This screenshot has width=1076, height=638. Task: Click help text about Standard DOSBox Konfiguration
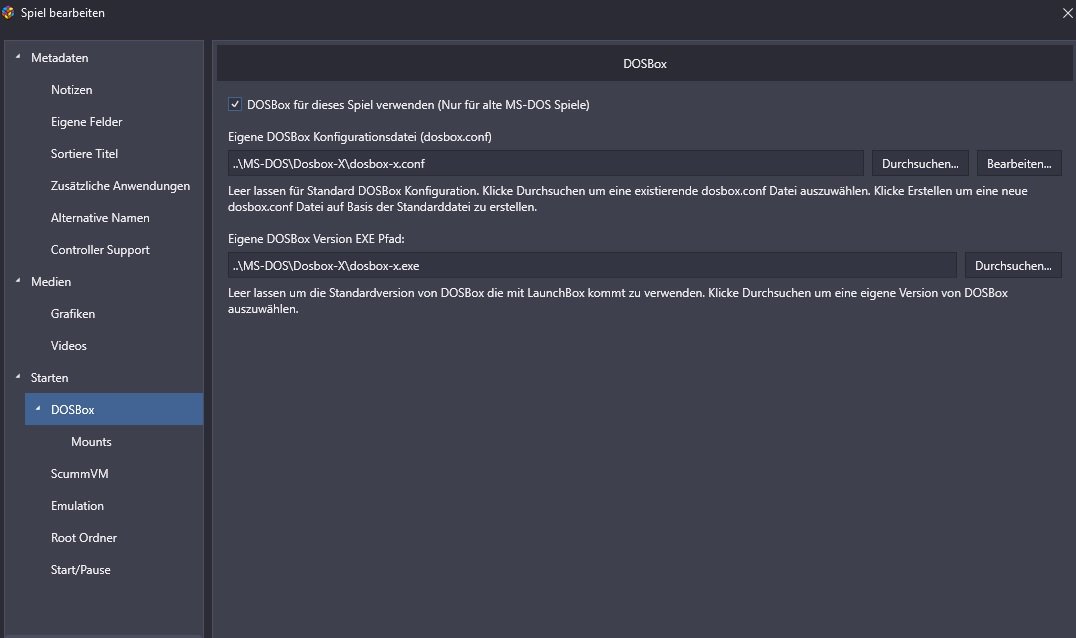627,198
